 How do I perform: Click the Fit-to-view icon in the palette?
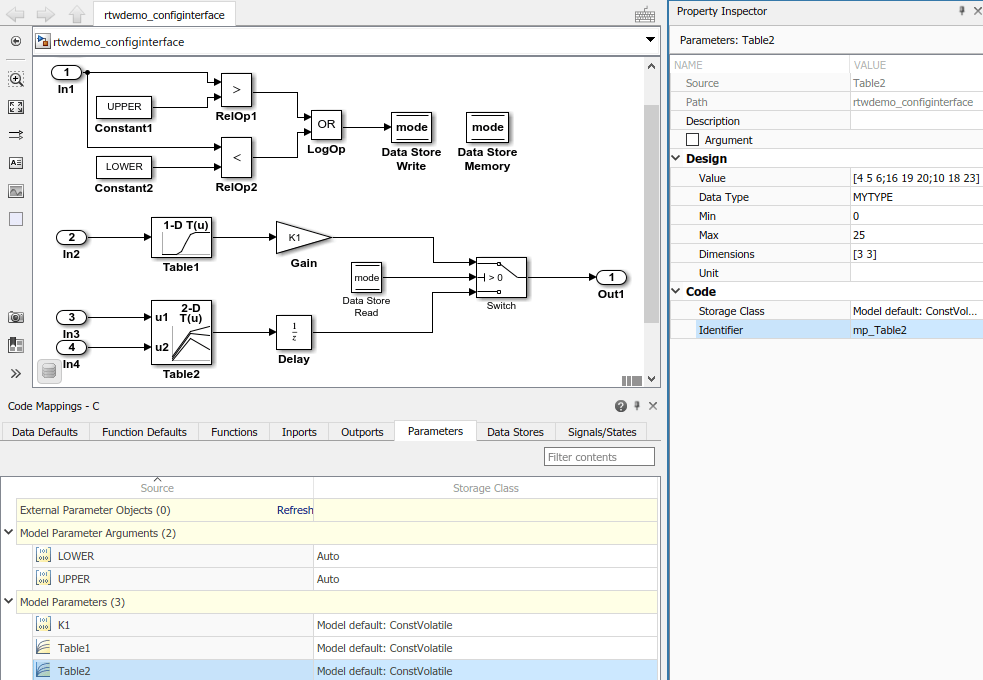(15, 107)
